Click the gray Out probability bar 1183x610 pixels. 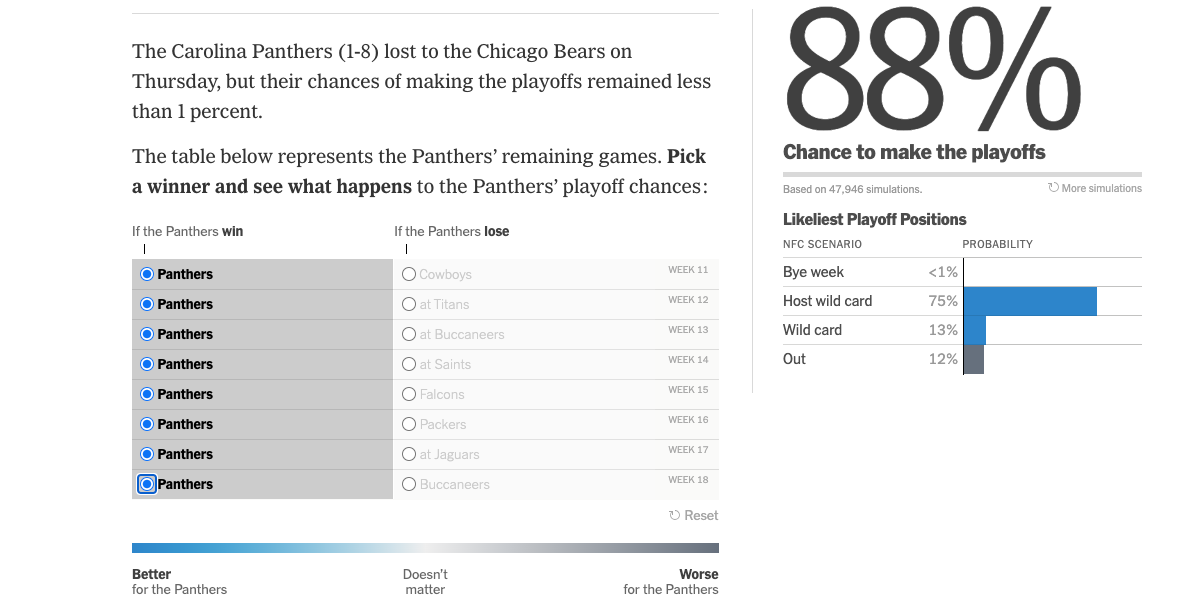(972, 358)
